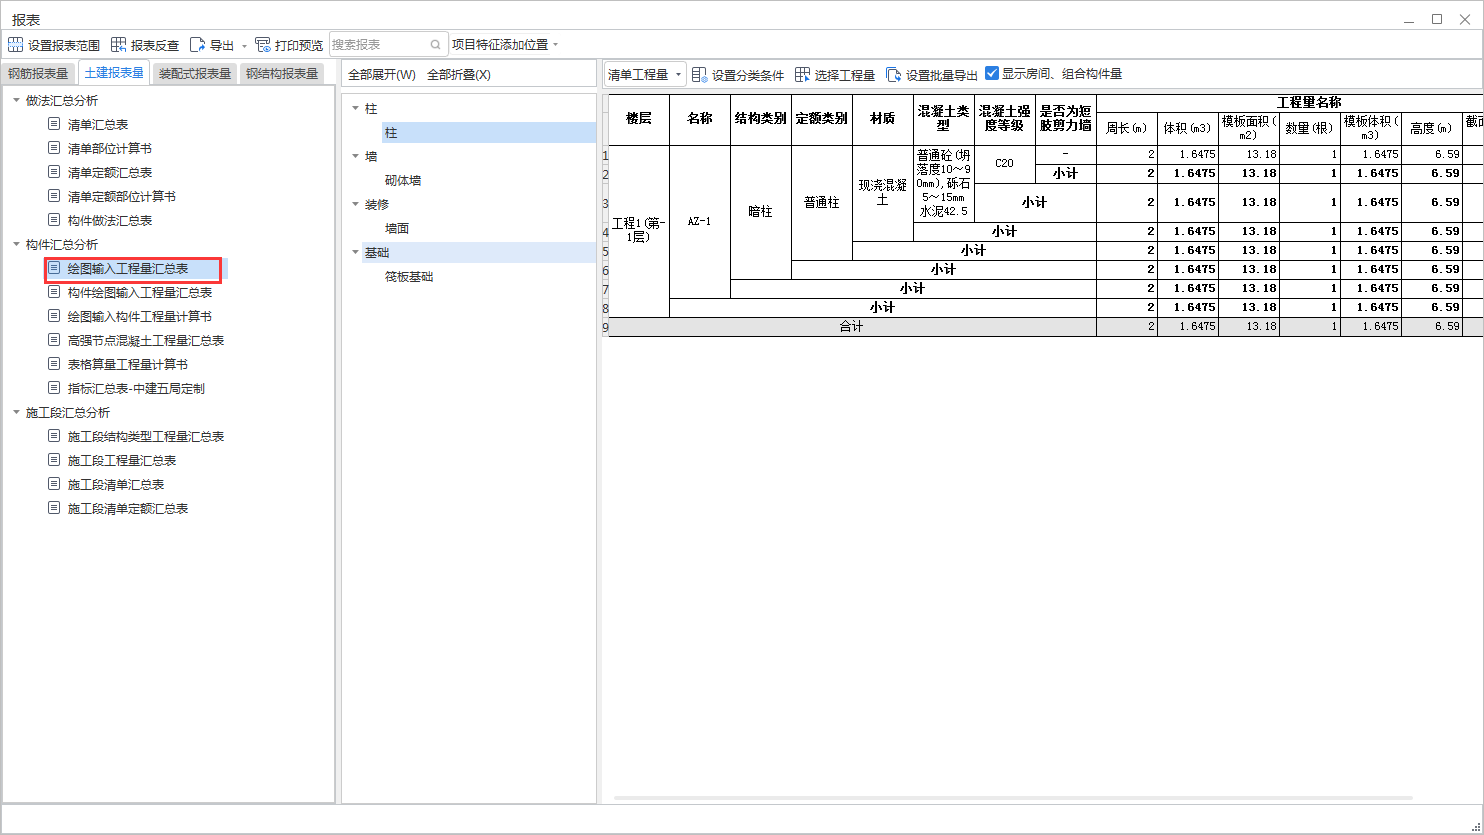This screenshot has width=1484, height=835.
Task: Click the report icon beside 构件做法汇总表
Action: point(54,220)
